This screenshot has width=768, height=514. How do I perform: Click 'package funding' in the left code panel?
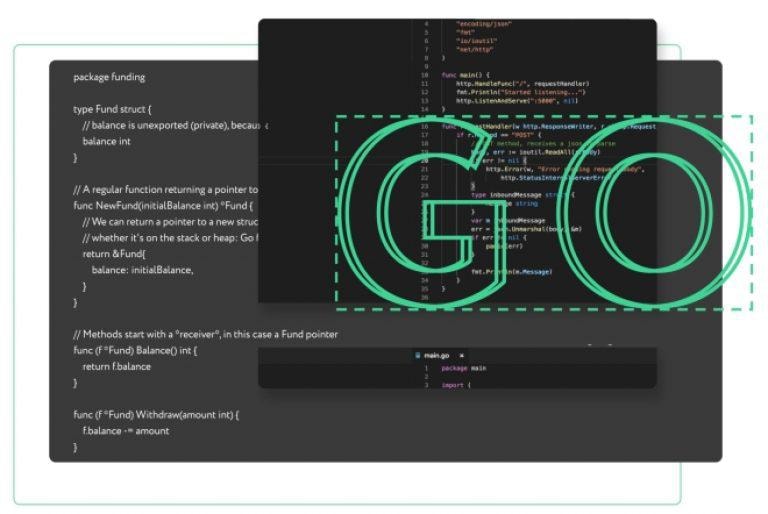click(109, 77)
